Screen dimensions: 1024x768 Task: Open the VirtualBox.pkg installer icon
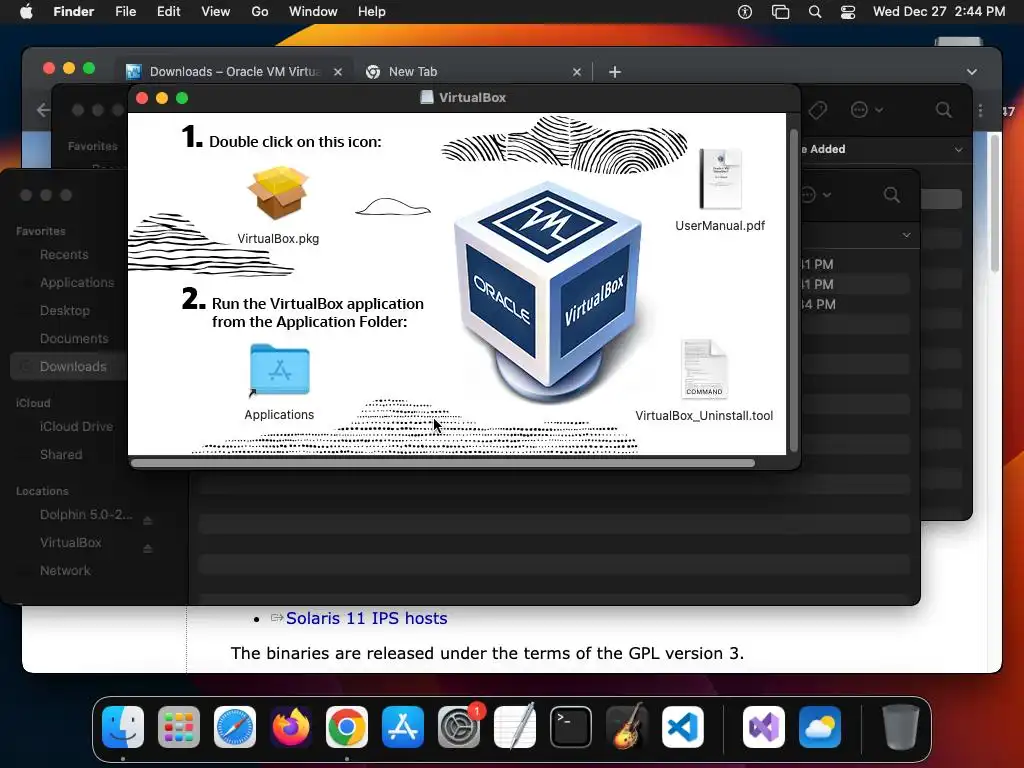[278, 193]
